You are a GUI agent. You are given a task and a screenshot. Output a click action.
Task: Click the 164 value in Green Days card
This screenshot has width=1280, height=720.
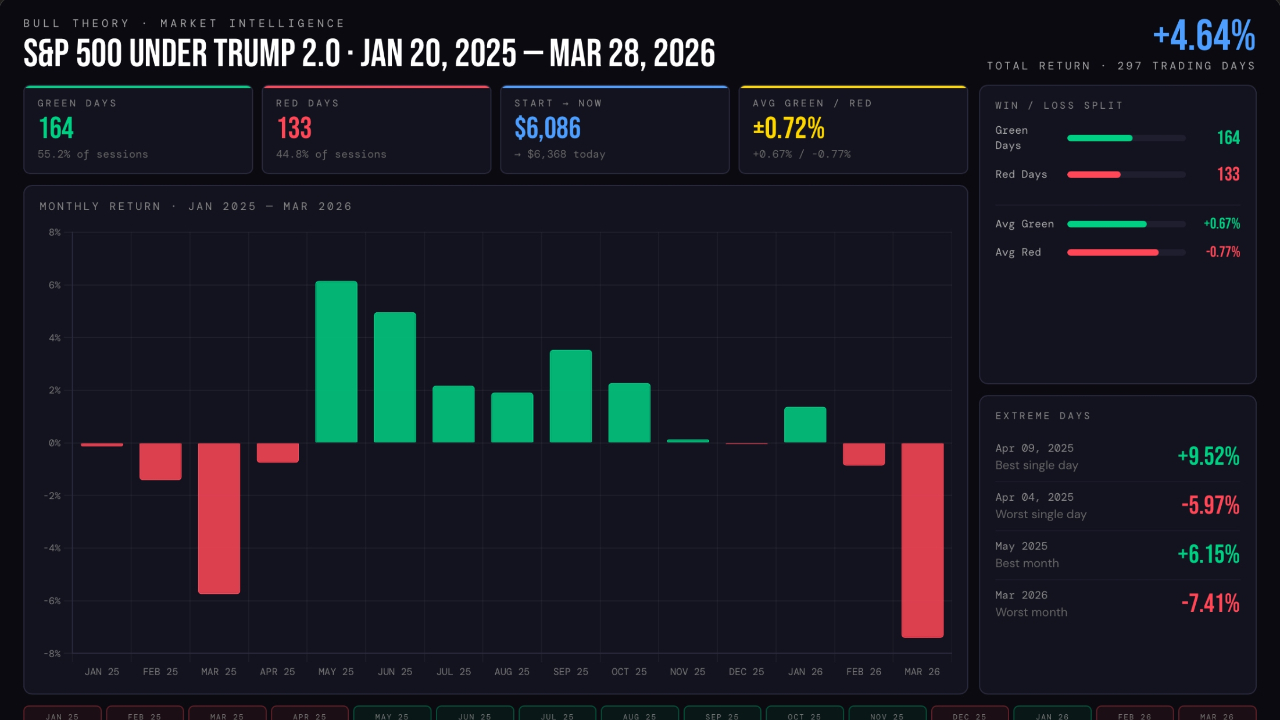(56, 128)
